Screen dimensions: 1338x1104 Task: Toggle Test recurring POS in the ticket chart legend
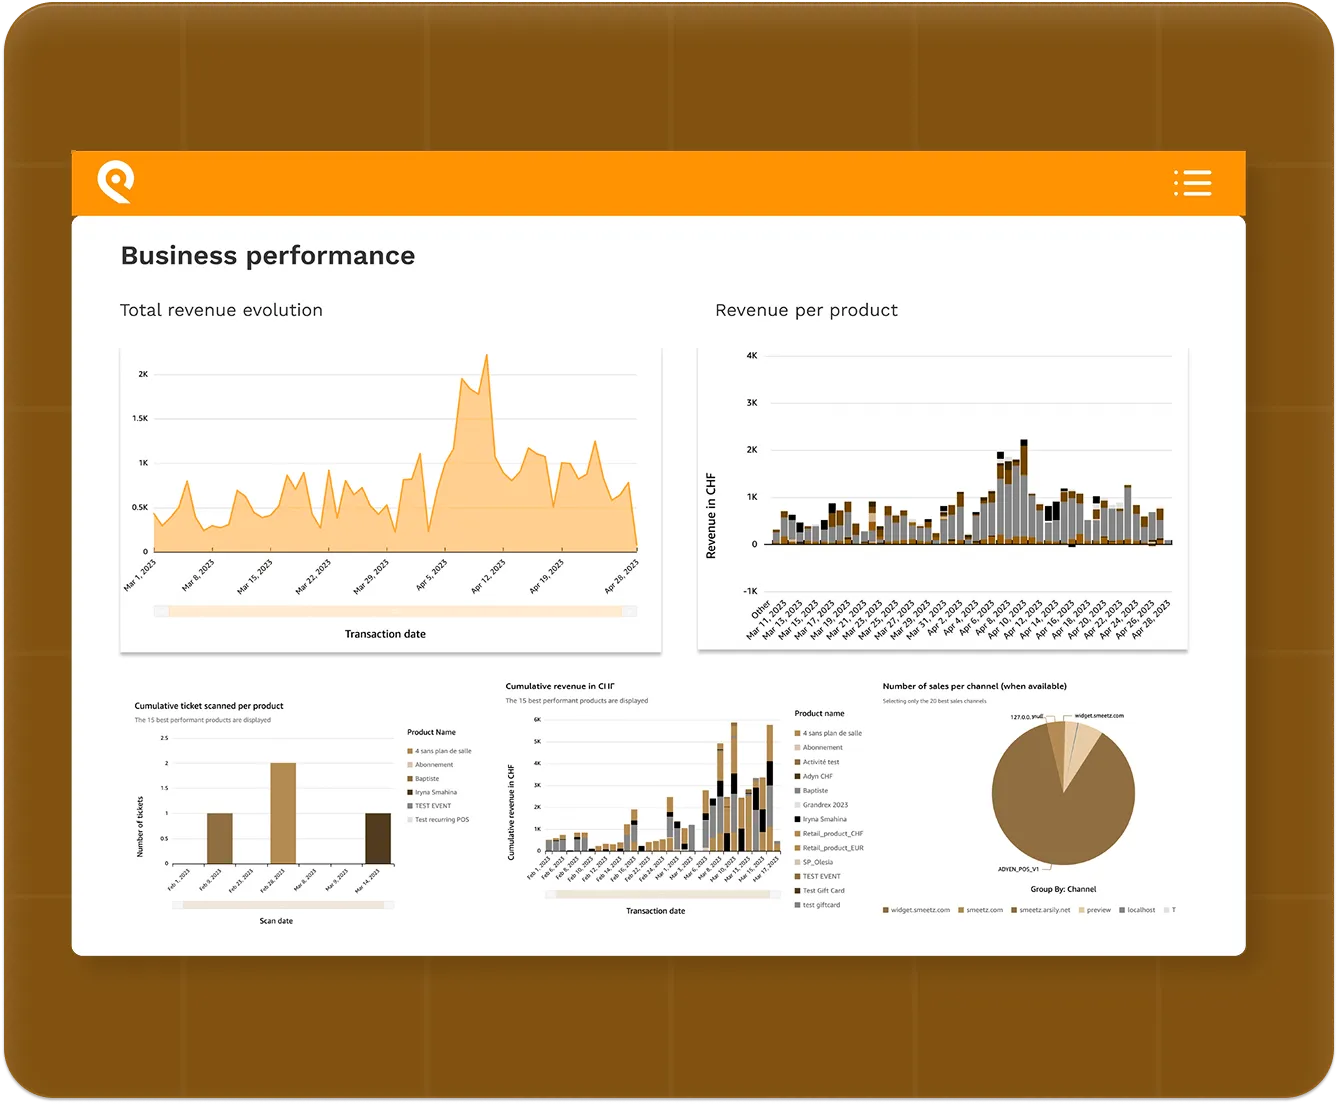(438, 820)
